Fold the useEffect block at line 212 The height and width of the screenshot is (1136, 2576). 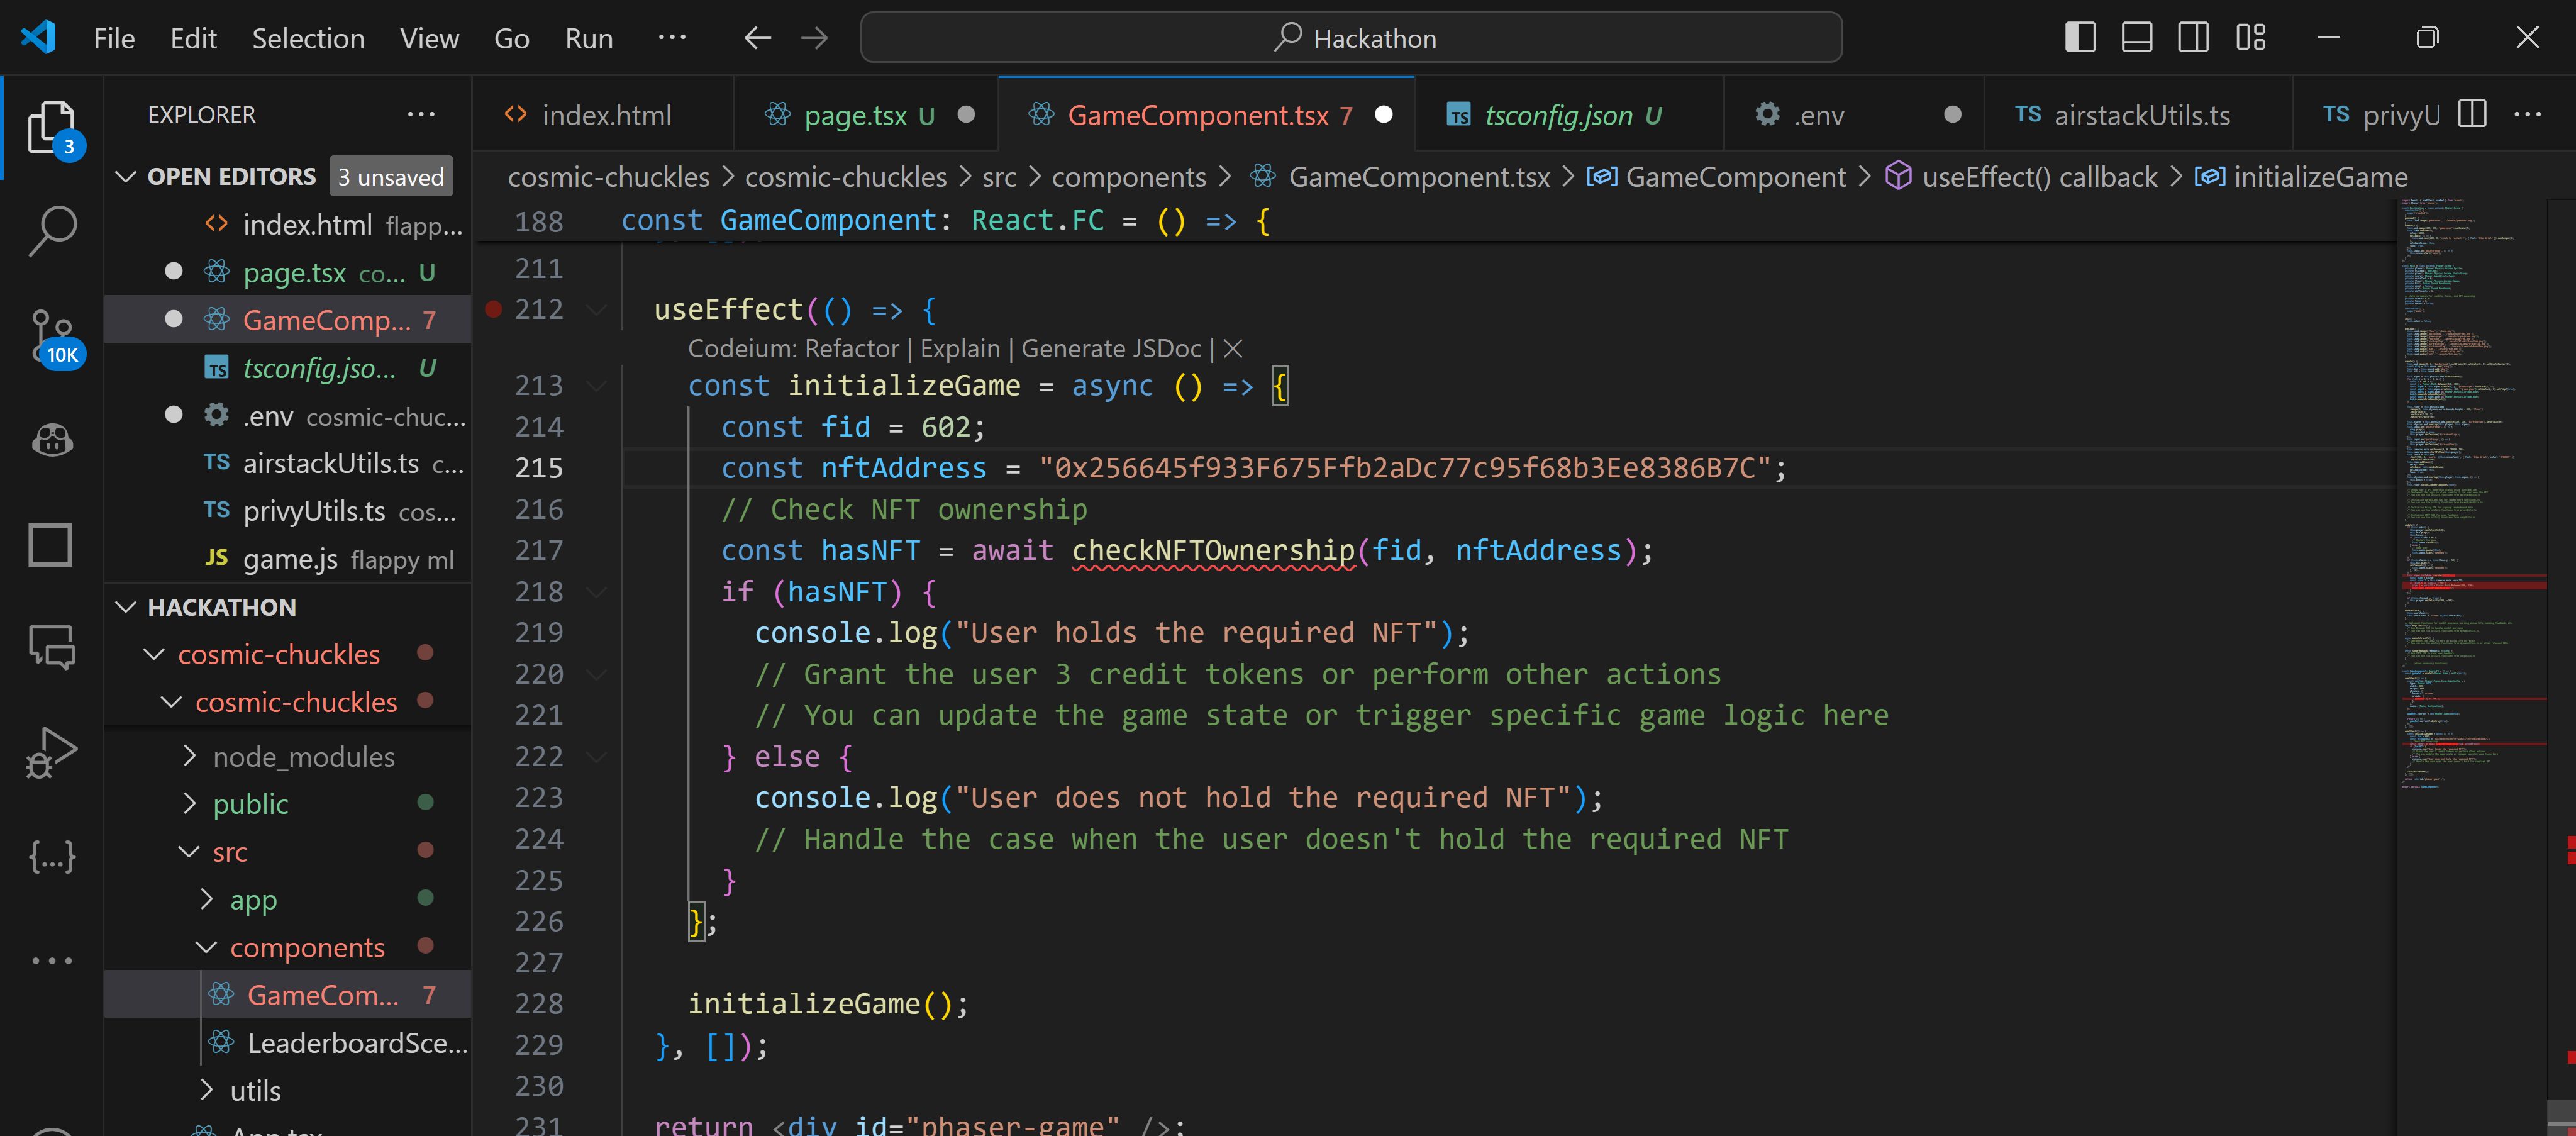coord(596,309)
